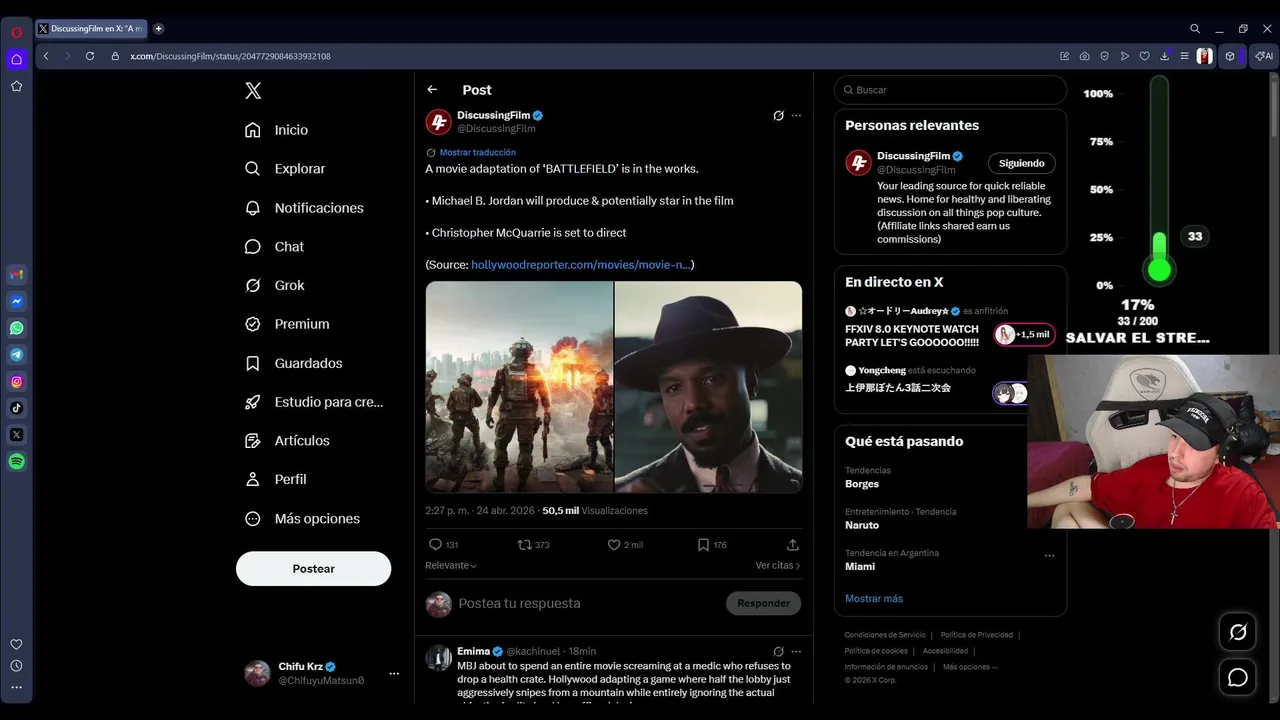This screenshot has width=1280, height=720.
Task: Open the X home logo
Action: point(253,91)
